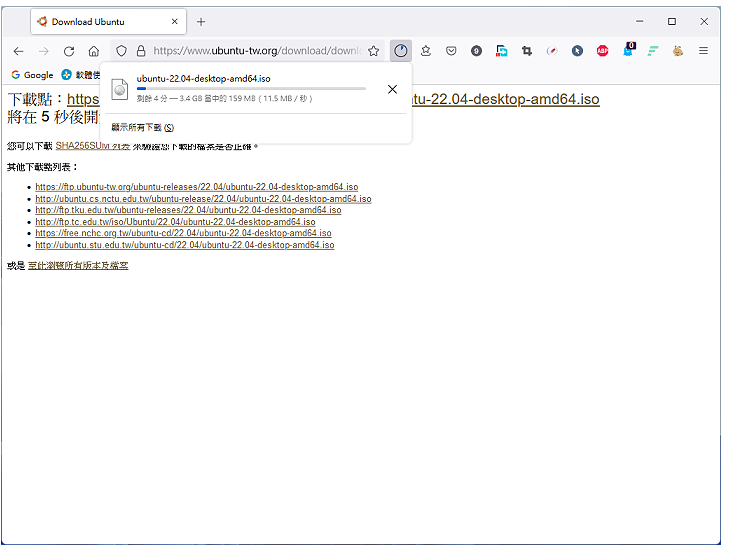737x550 pixels.
Task: Show all downloads entry
Action: (142, 127)
